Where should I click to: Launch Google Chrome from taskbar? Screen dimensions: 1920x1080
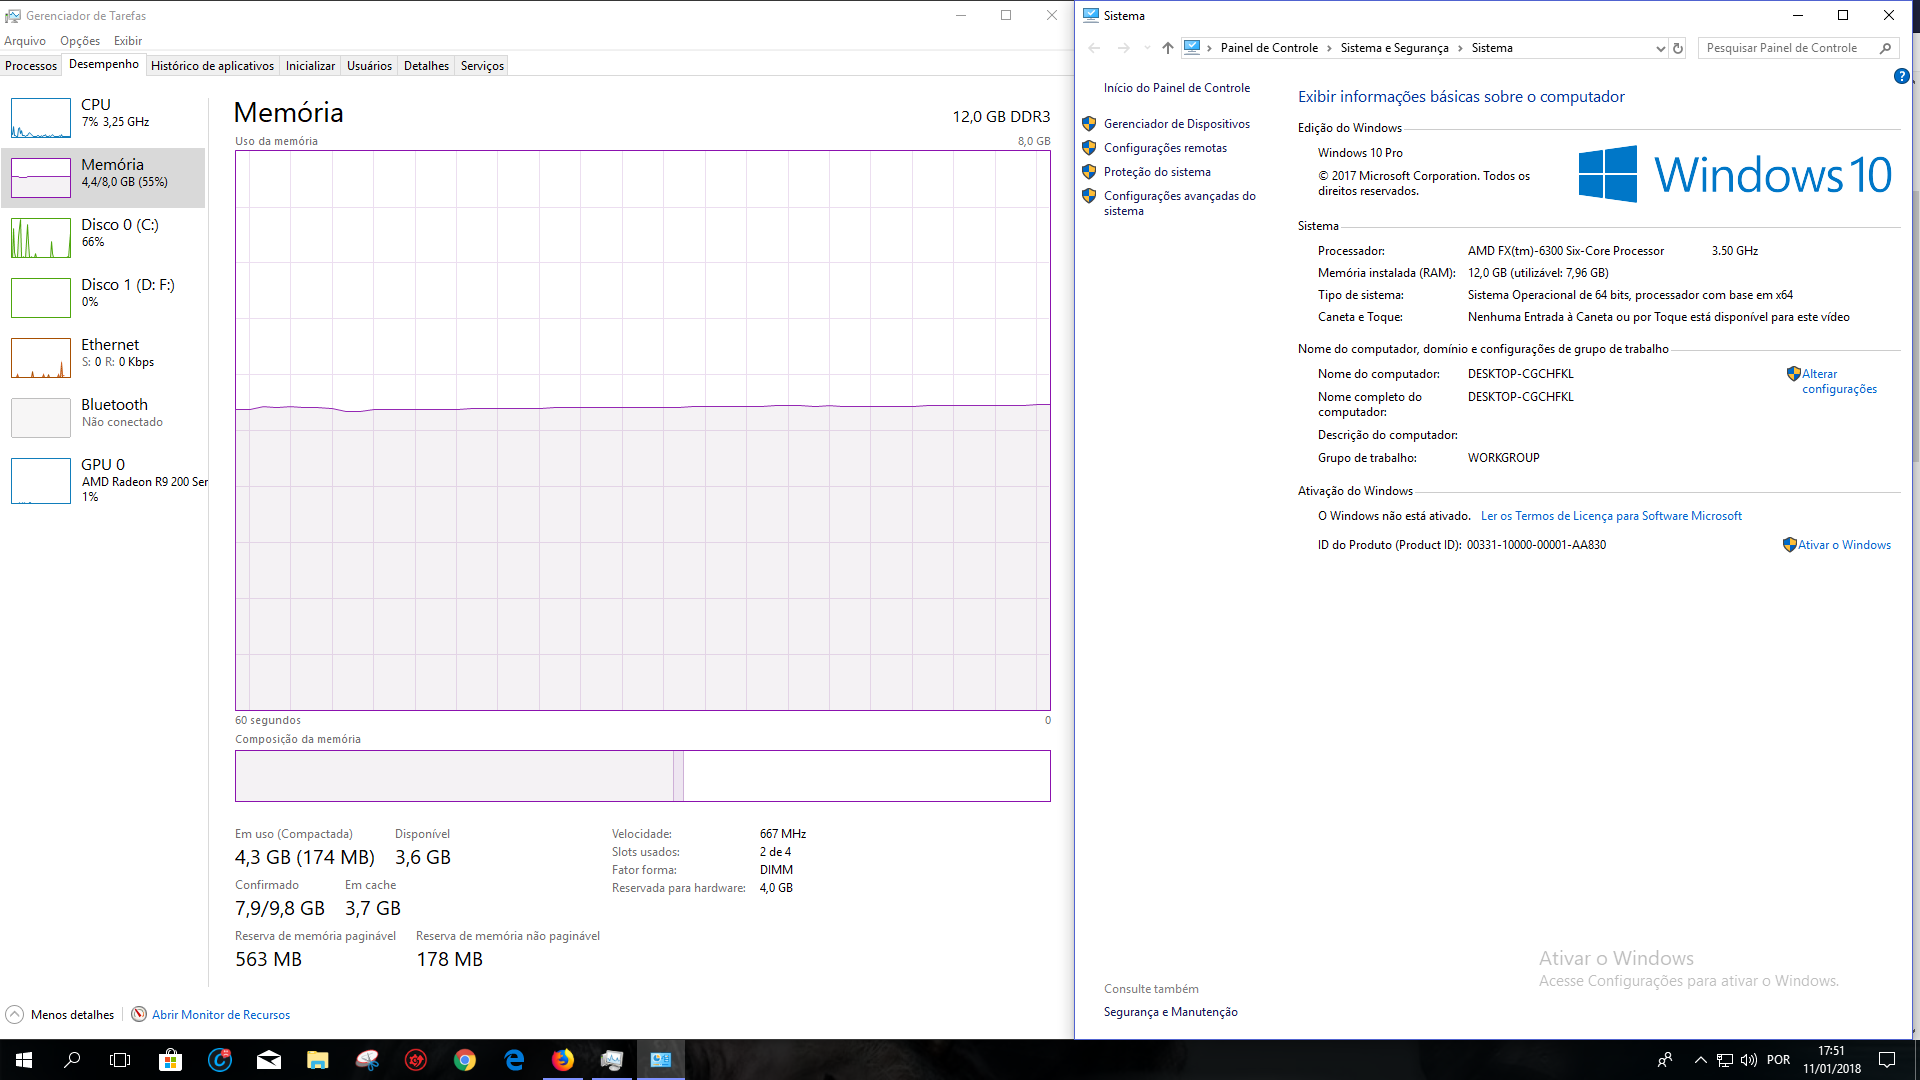pyautogui.click(x=465, y=1060)
